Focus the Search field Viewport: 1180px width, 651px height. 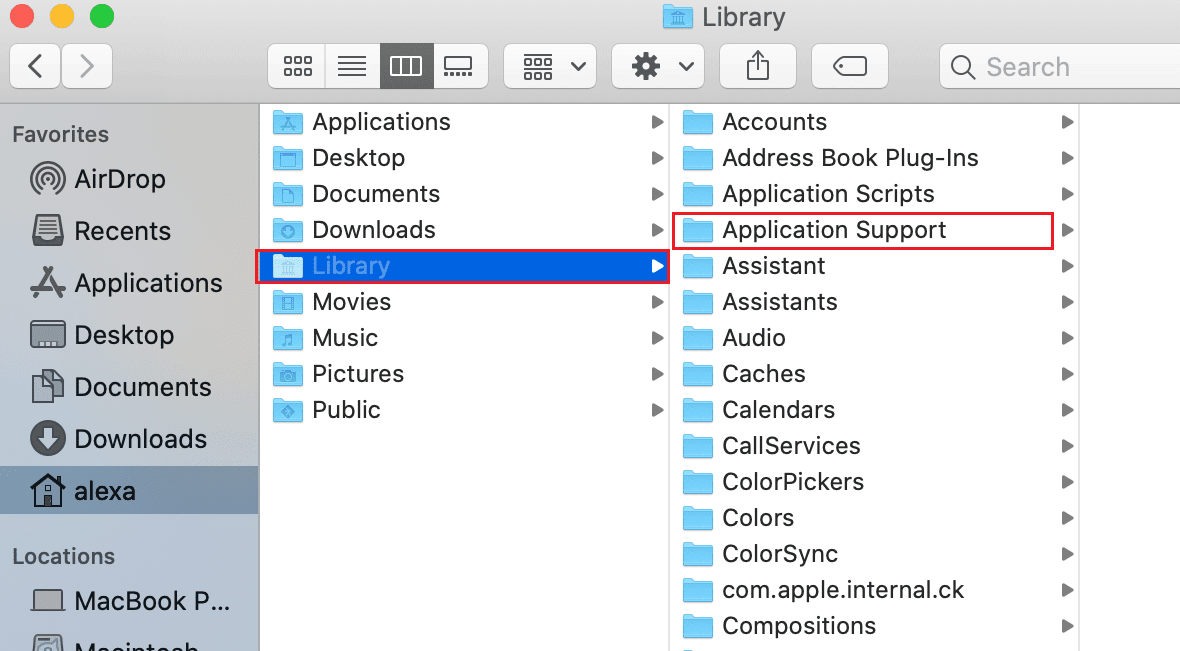tap(1060, 66)
